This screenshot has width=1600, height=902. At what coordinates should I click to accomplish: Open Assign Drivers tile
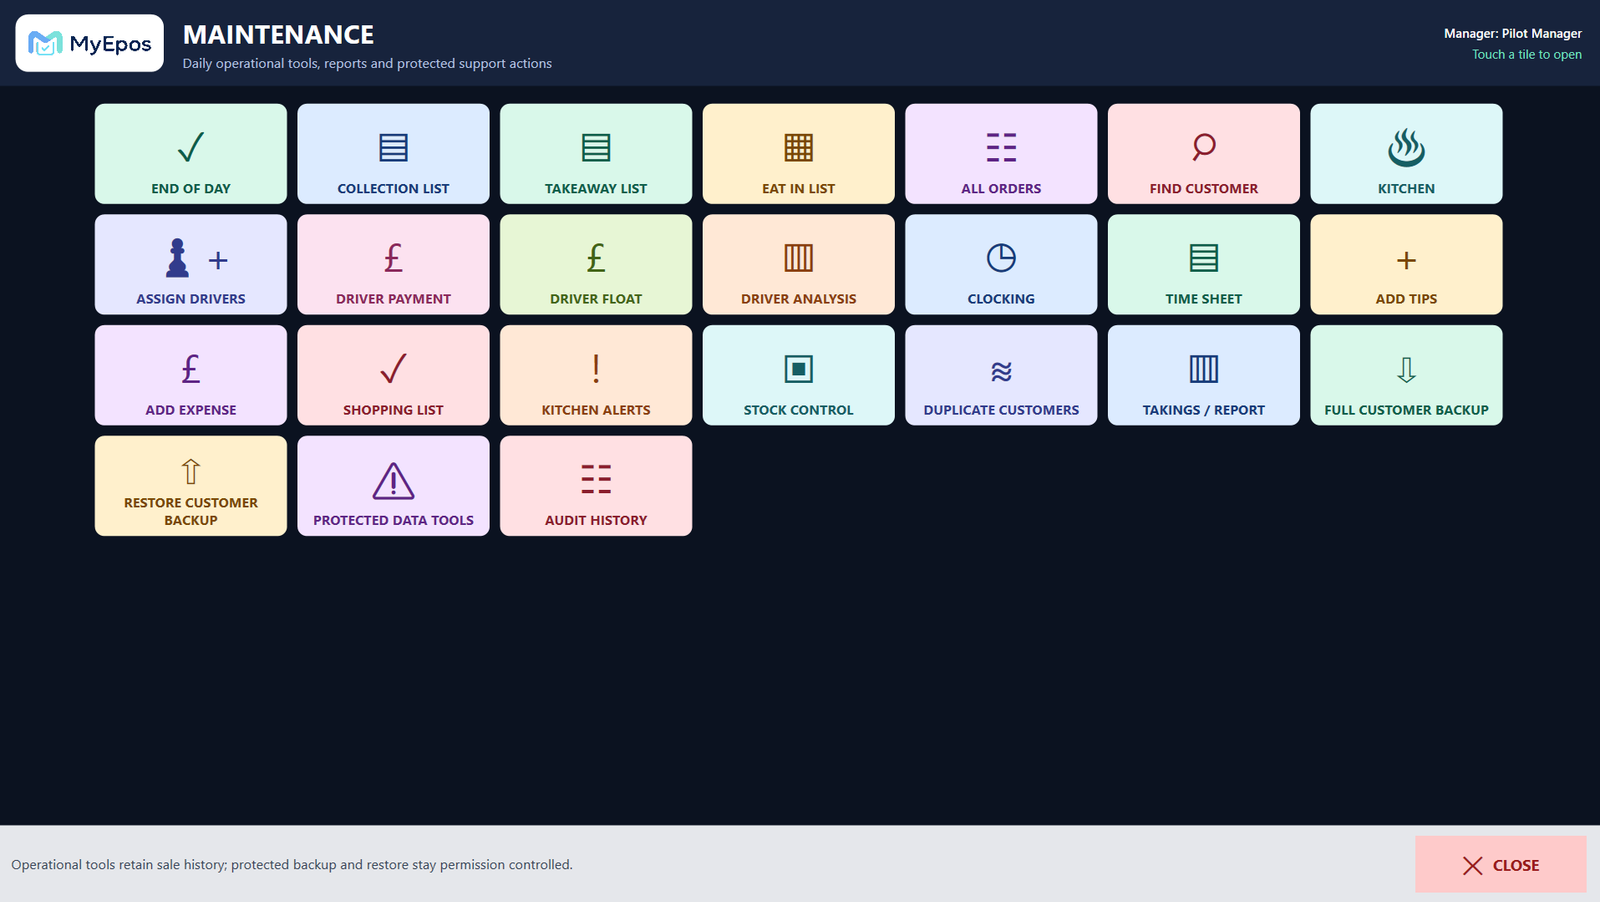190,265
